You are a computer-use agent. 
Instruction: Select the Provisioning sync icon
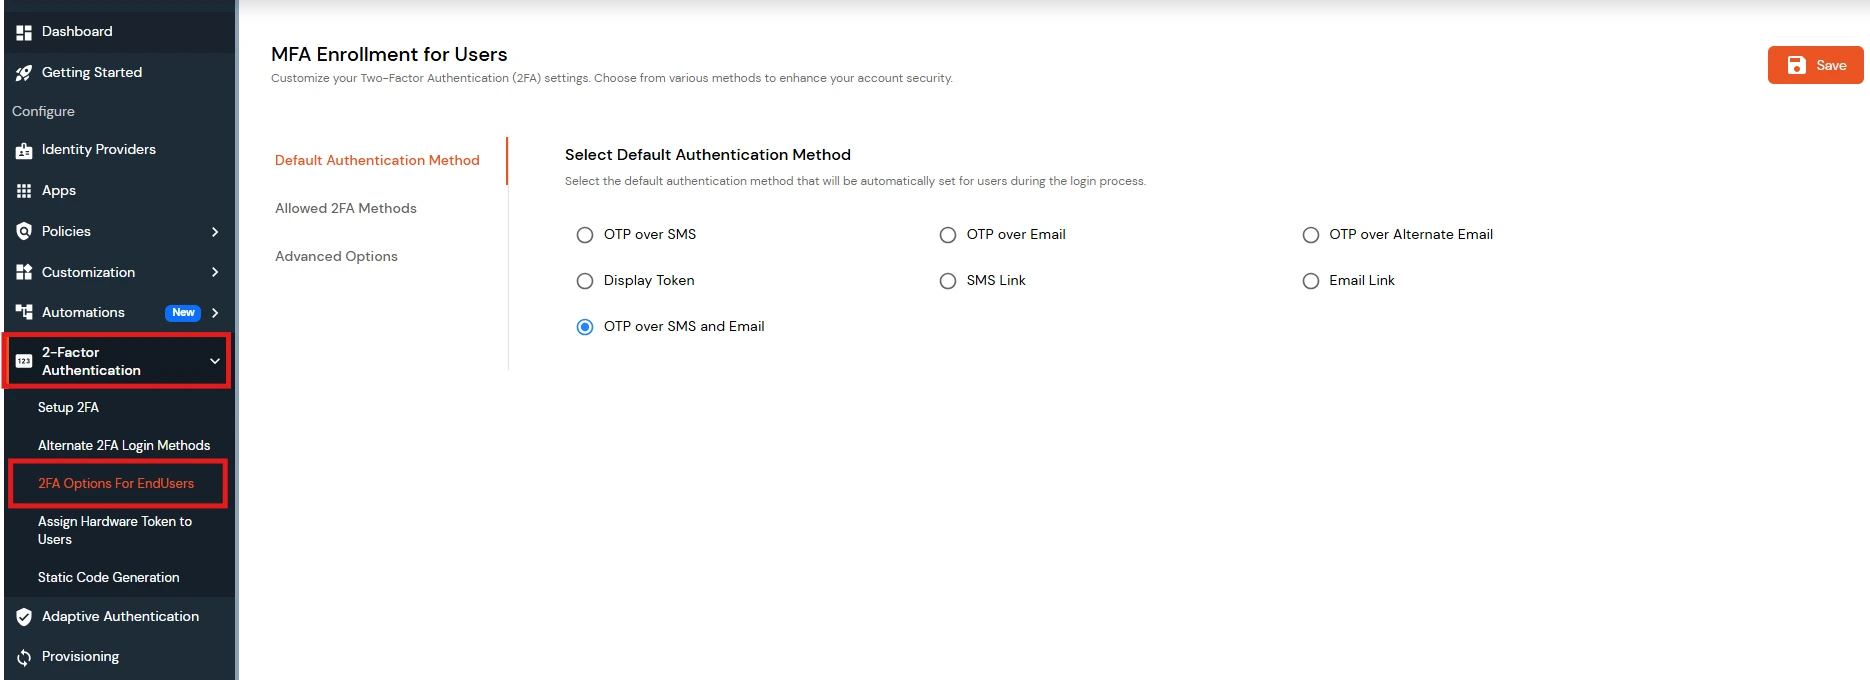click(x=23, y=656)
